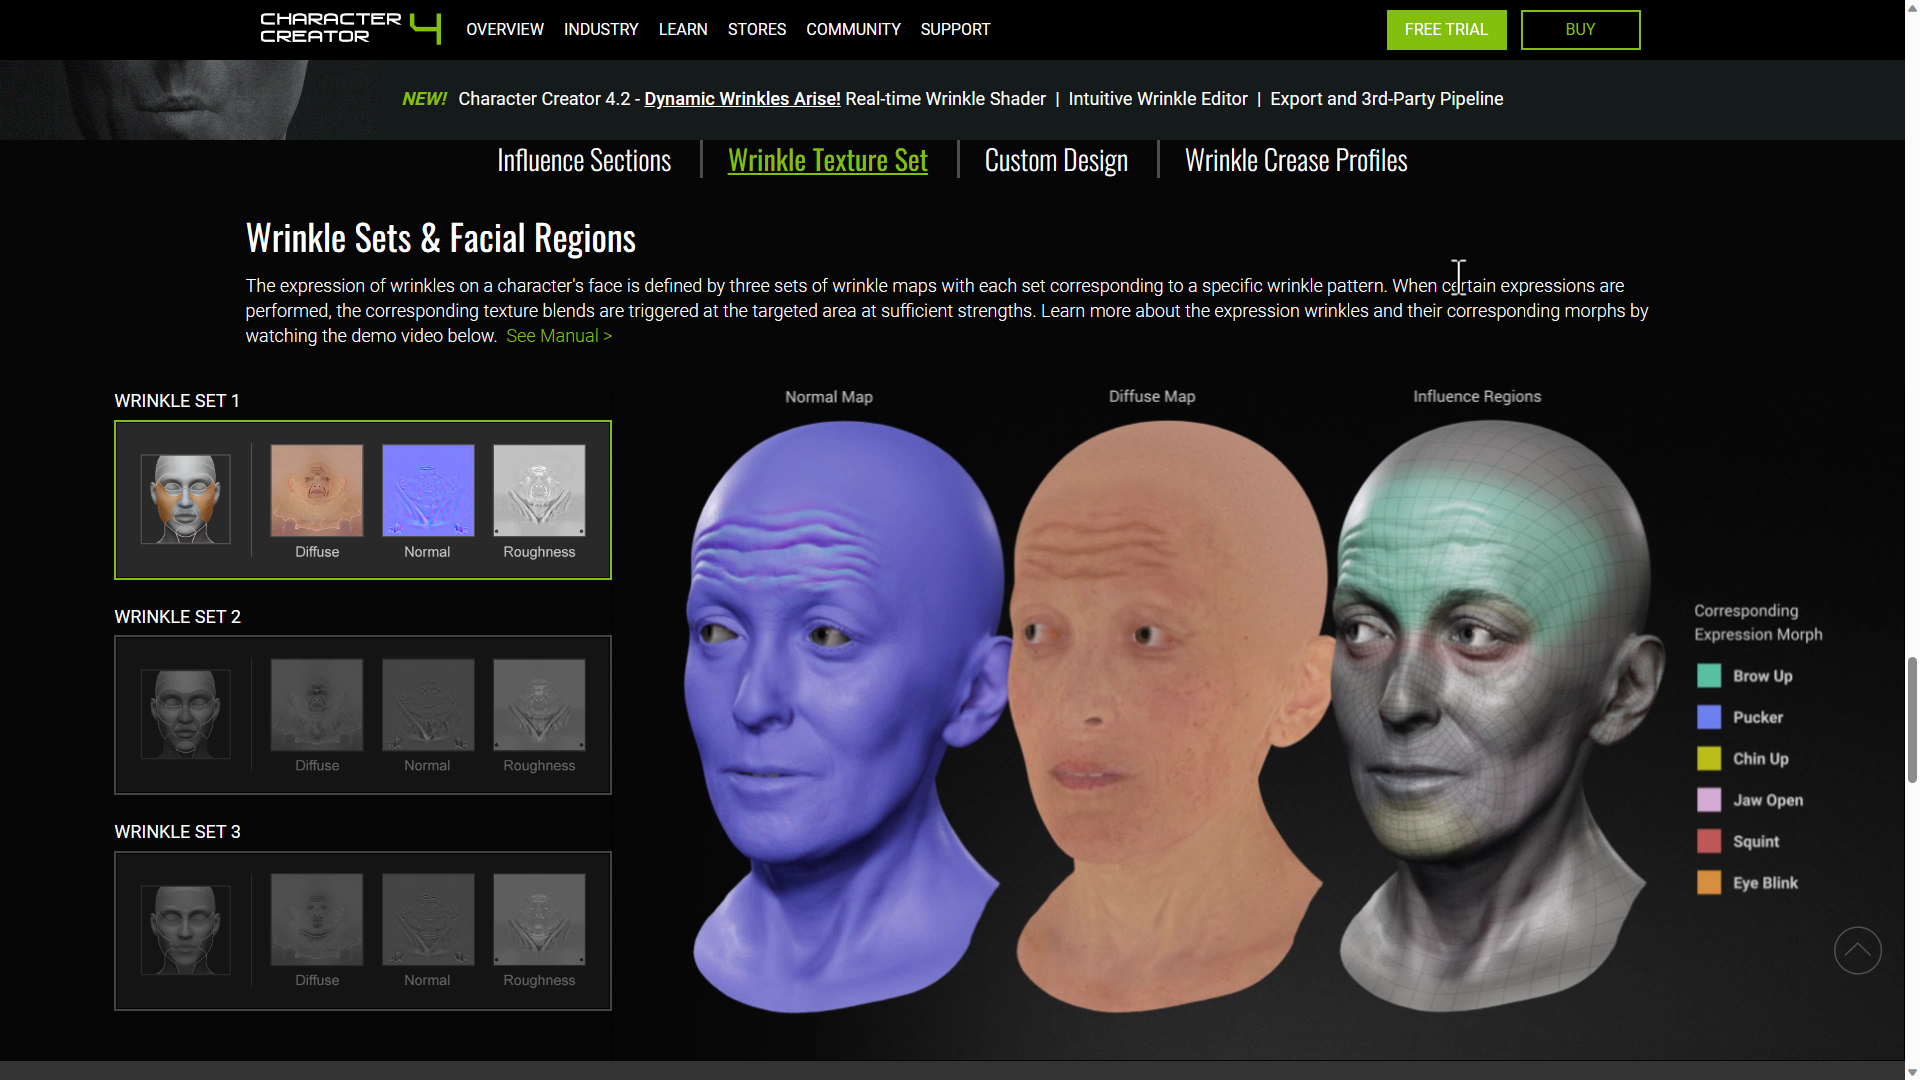The image size is (1920, 1080).
Task: Open the Support menu
Action: [955, 30]
